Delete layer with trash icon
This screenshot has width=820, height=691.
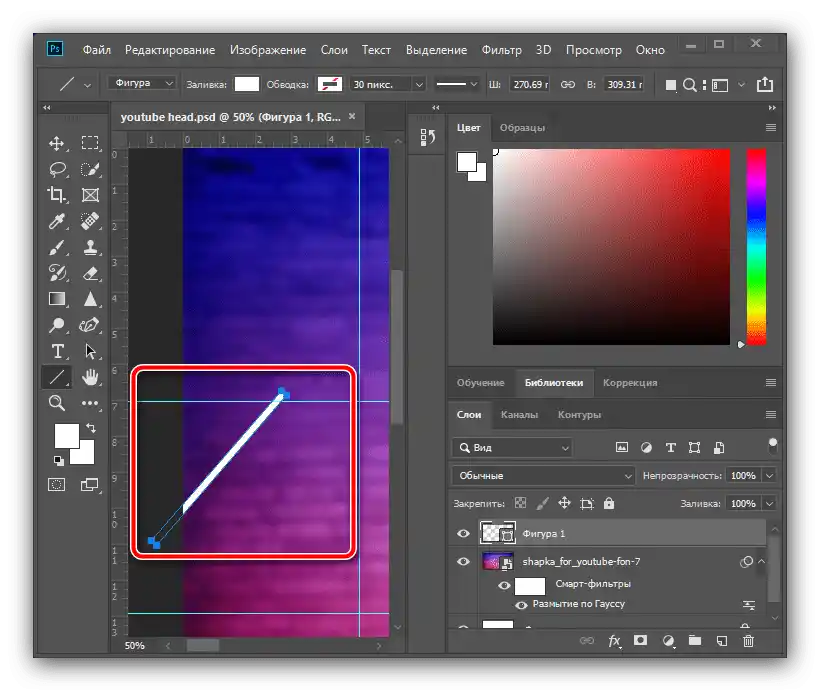click(749, 641)
